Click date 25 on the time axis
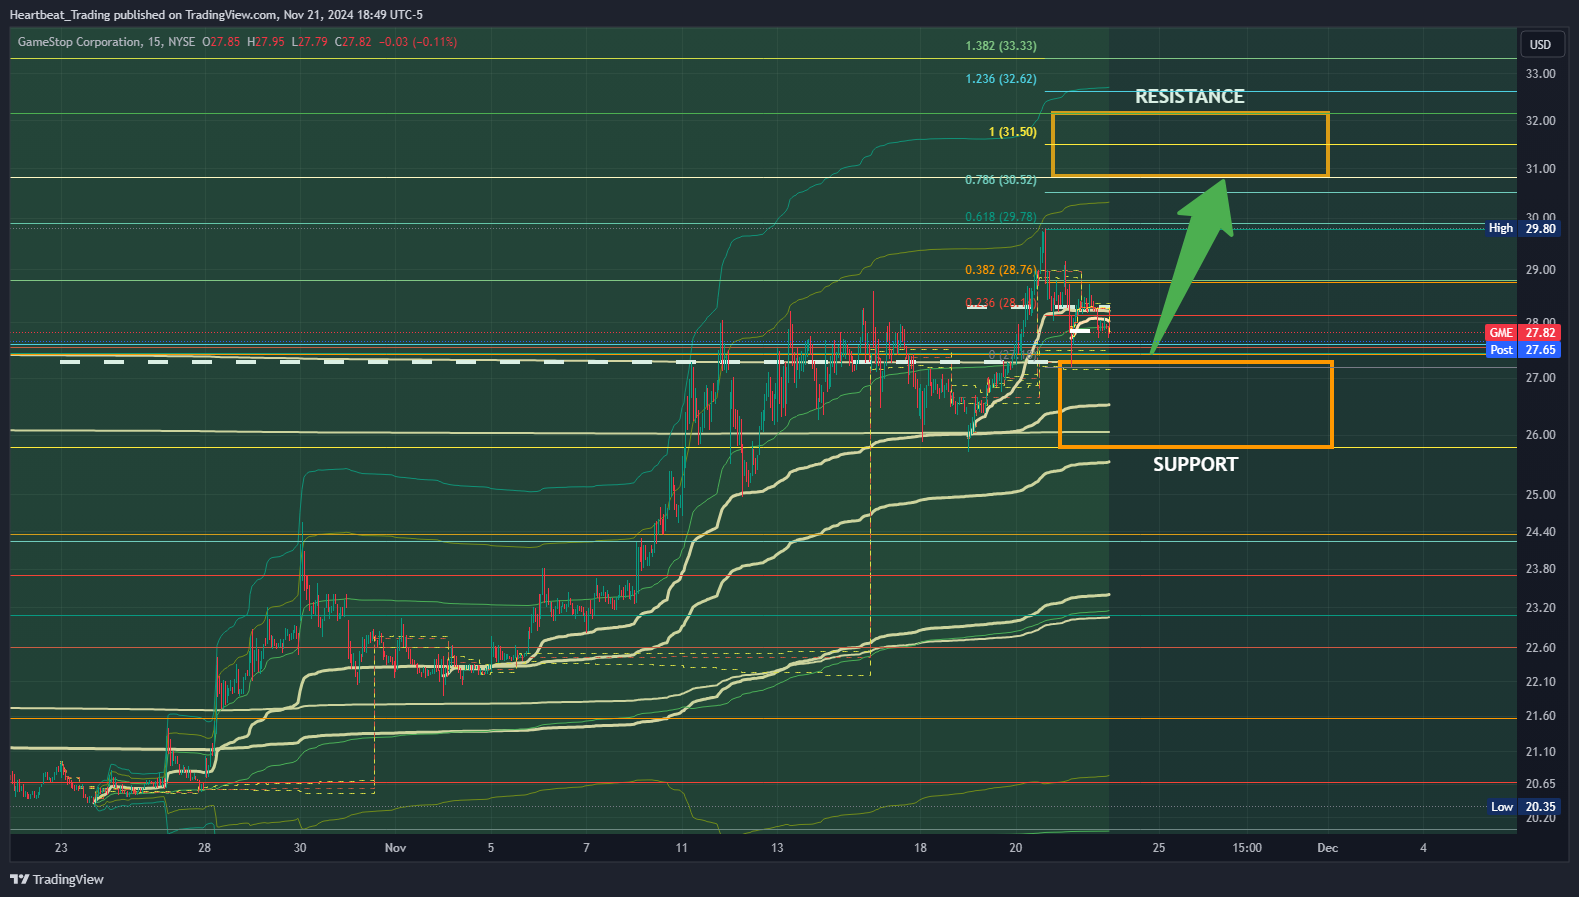The height and width of the screenshot is (897, 1579). coord(1159,848)
